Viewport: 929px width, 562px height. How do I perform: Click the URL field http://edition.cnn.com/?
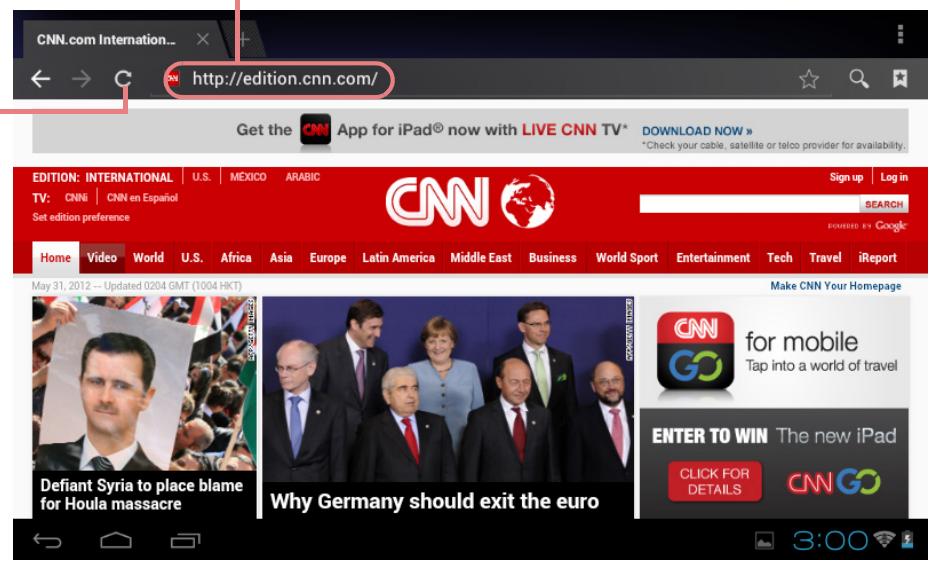(285, 79)
